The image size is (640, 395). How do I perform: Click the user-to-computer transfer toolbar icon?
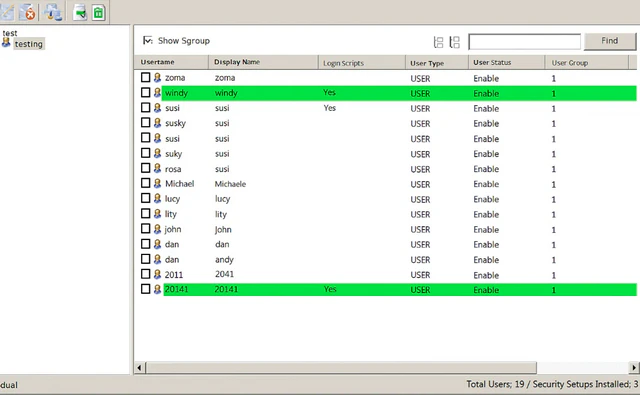point(53,12)
